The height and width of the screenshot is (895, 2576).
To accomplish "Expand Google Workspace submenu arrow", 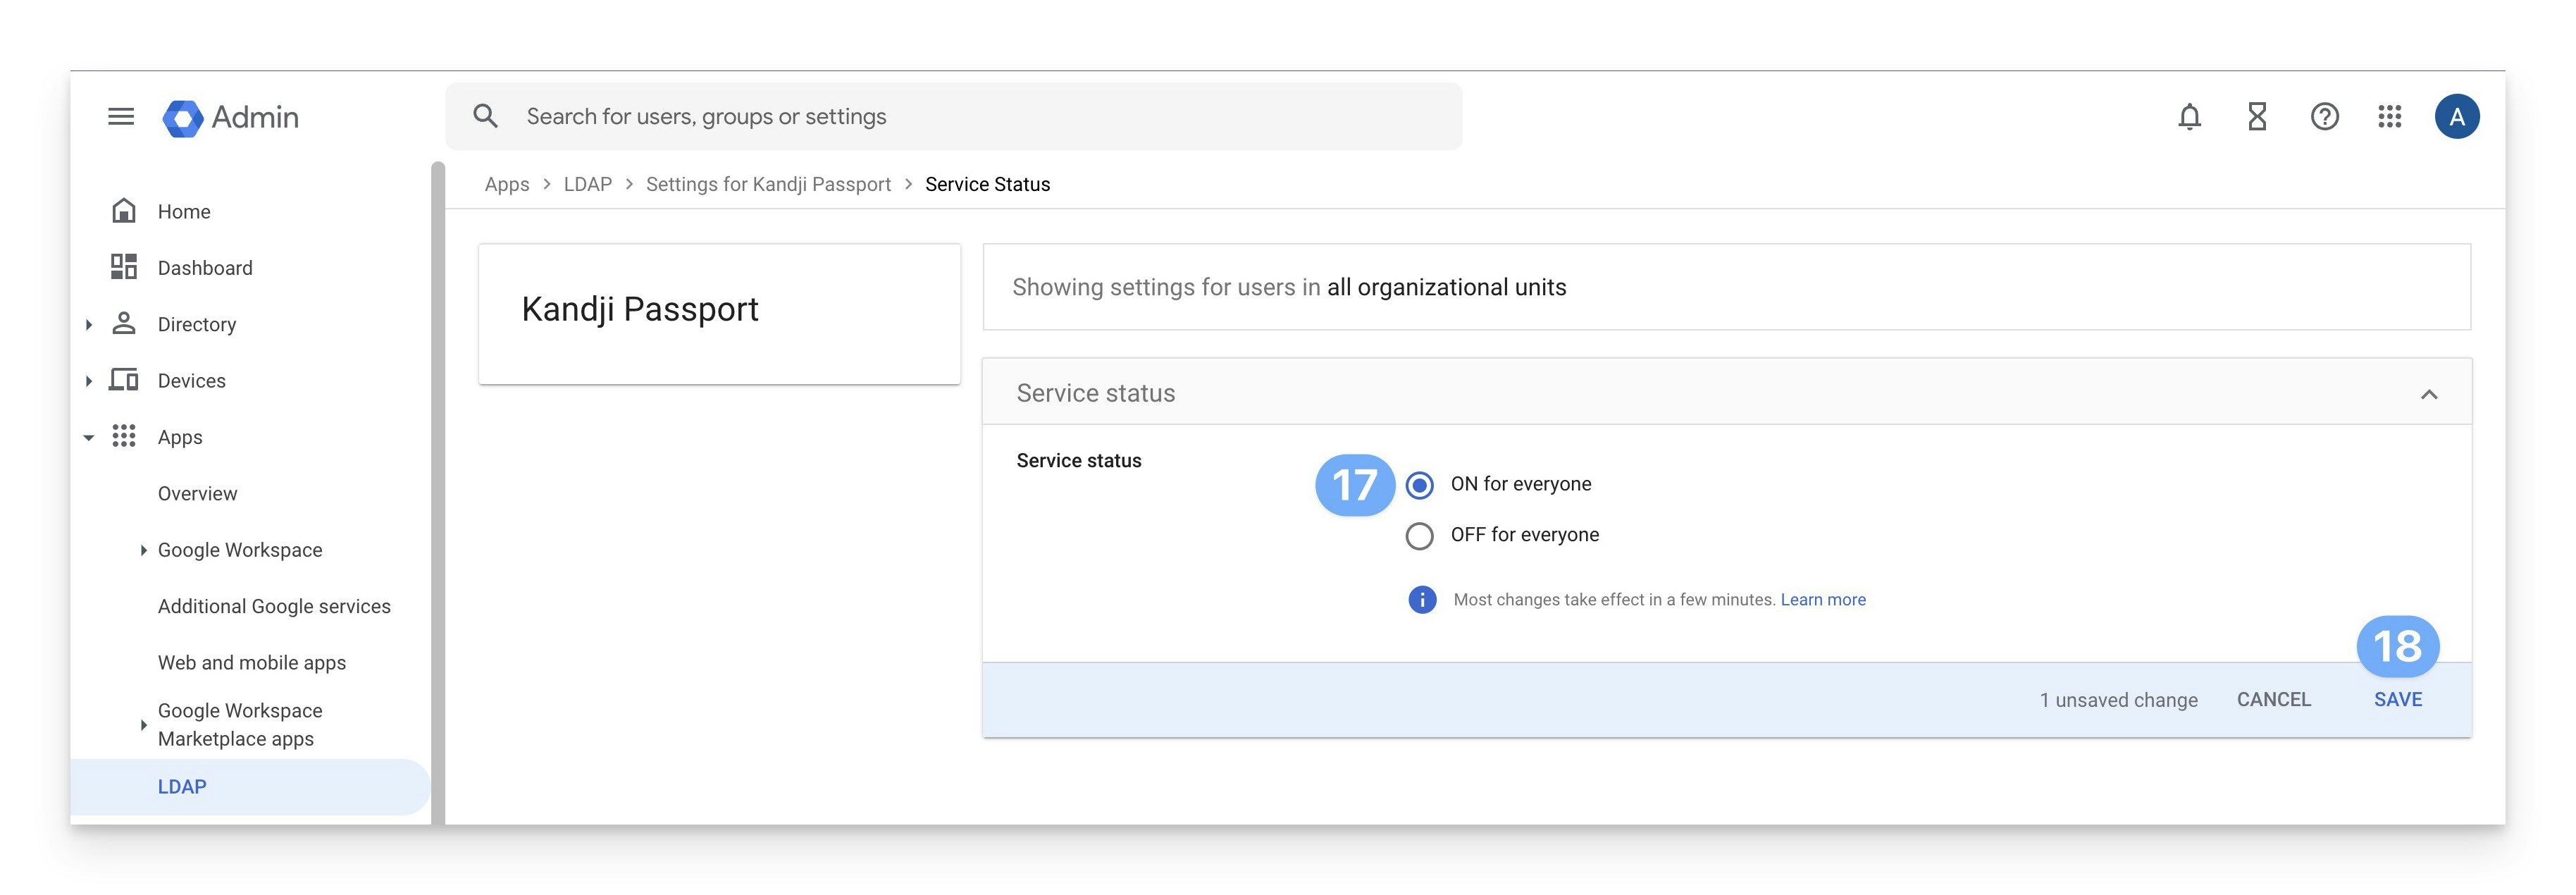I will [x=143, y=550].
